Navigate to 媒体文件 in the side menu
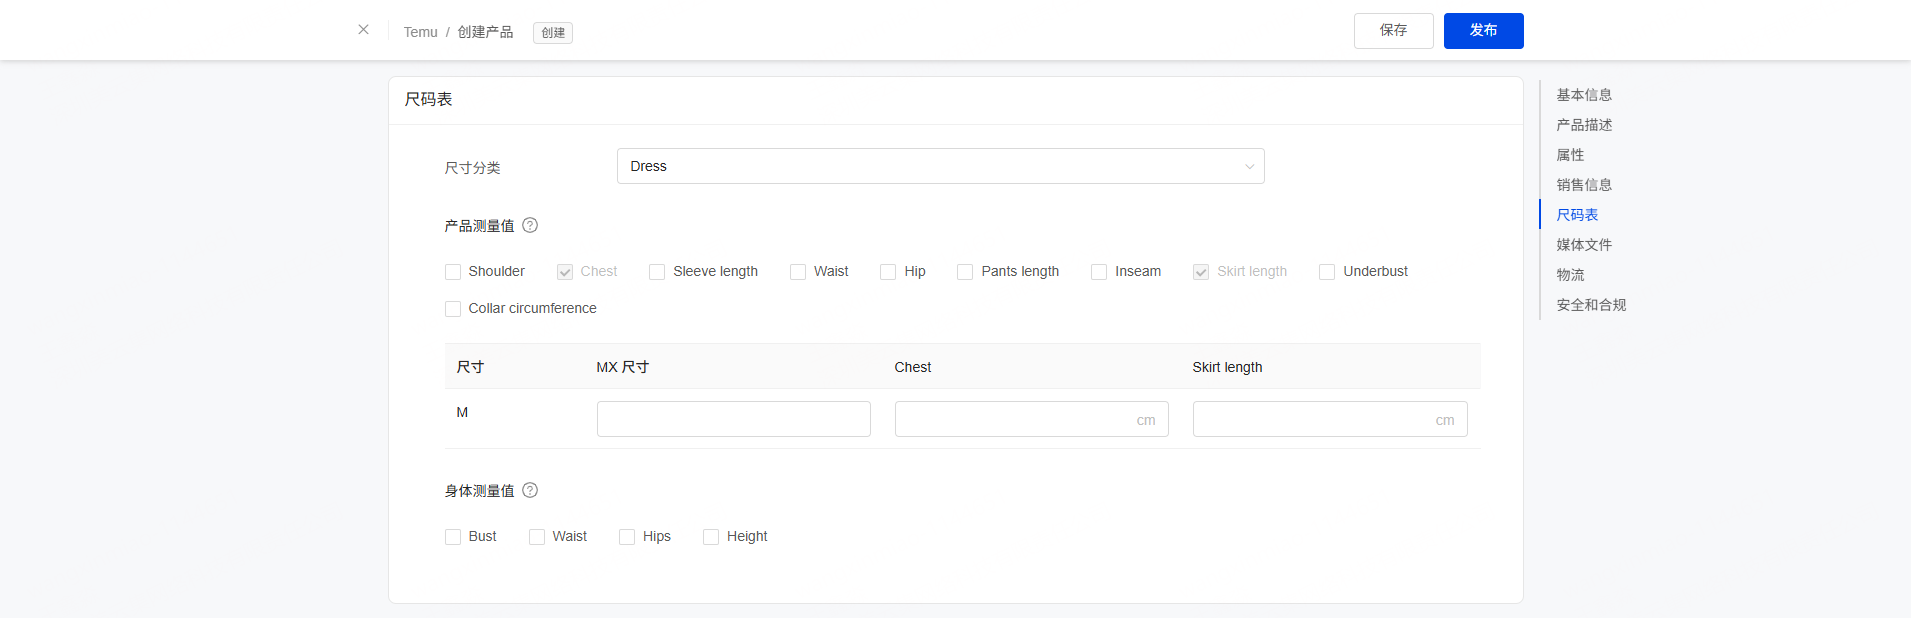Viewport: 1911px width, 618px height. click(1583, 245)
